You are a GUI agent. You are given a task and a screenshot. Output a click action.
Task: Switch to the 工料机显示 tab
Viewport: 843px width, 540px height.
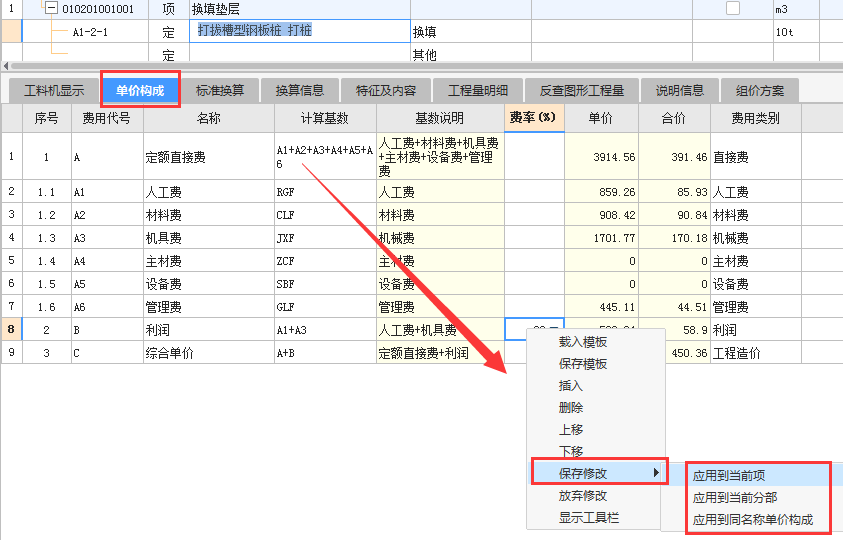[x=54, y=90]
